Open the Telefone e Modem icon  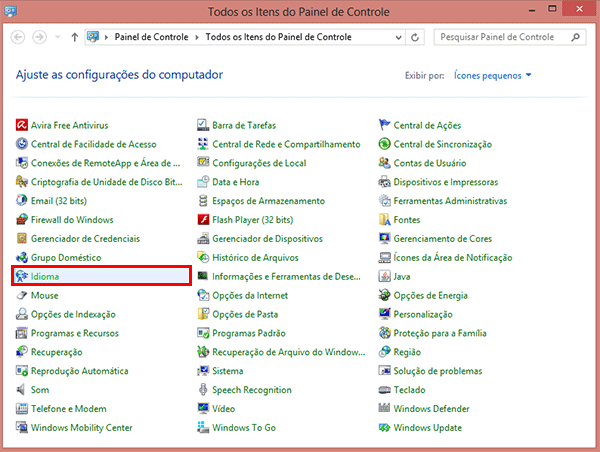(x=22, y=408)
